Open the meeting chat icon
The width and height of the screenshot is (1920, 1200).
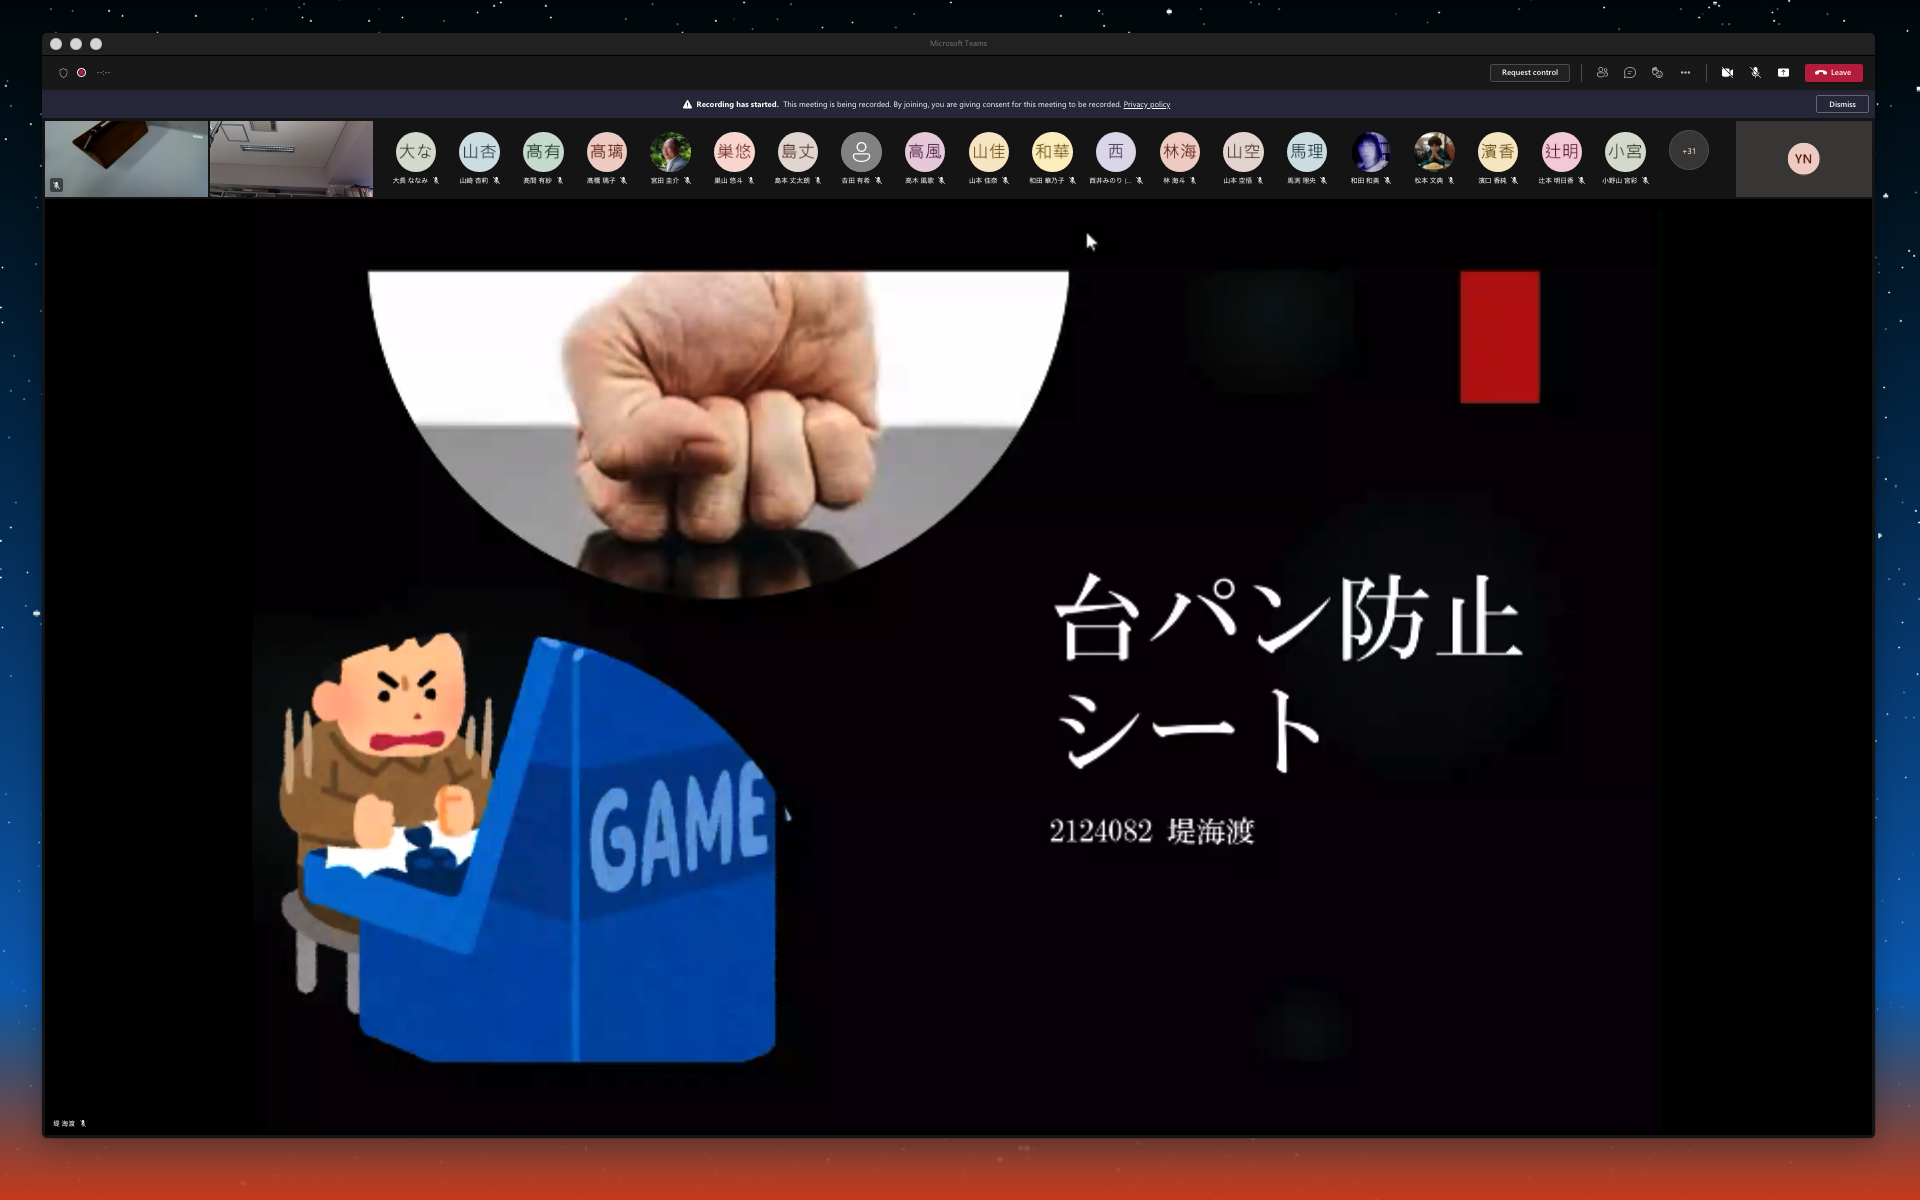(1630, 73)
